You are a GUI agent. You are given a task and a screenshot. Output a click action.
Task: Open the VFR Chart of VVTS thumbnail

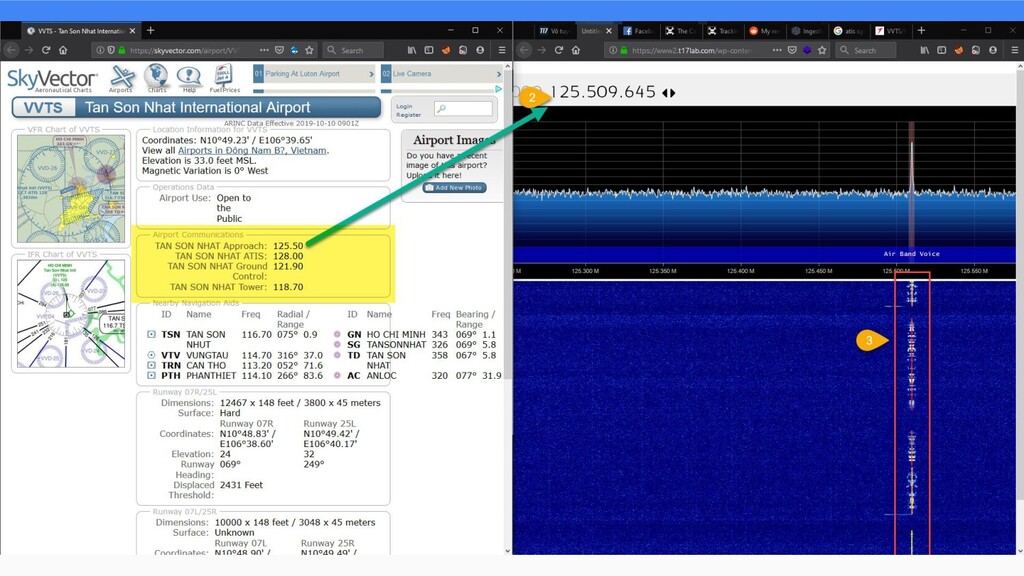click(x=71, y=189)
